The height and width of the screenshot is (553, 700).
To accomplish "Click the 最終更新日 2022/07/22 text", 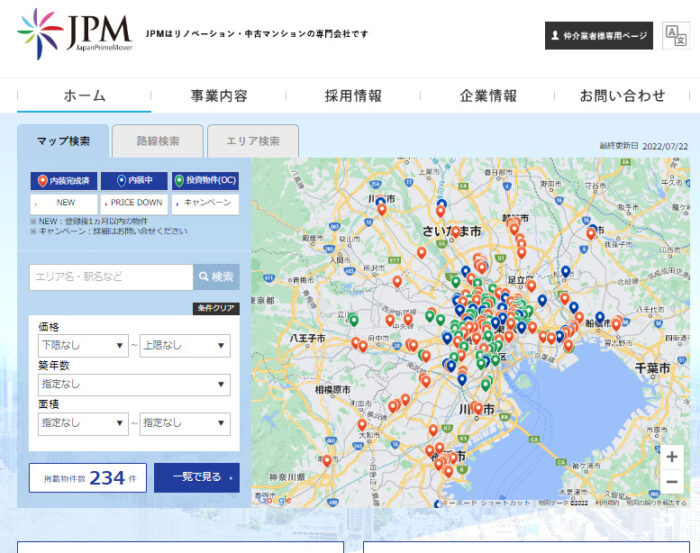I will tap(643, 146).
